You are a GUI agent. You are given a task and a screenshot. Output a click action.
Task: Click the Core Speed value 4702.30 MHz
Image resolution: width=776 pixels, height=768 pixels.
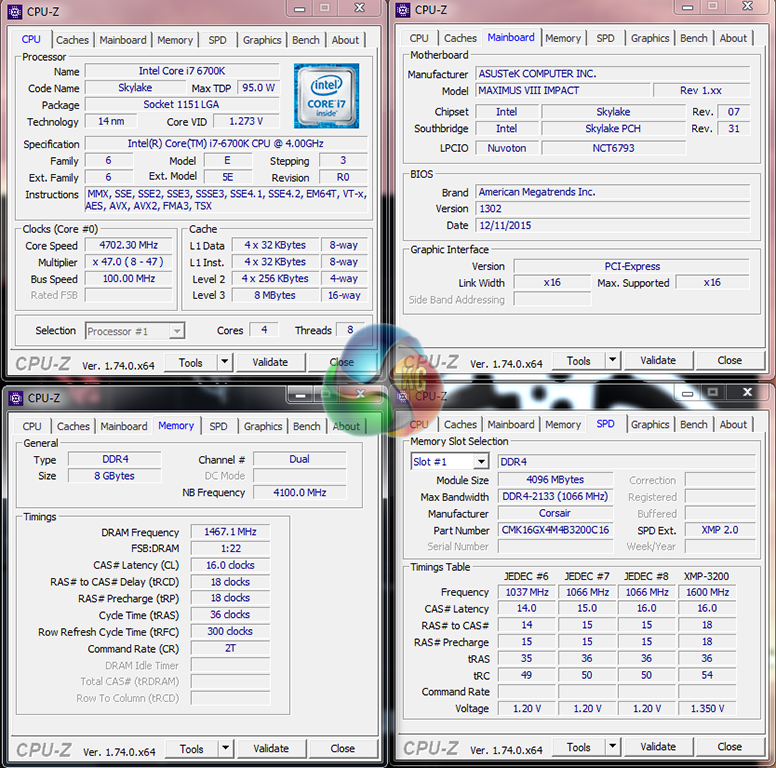coord(129,245)
